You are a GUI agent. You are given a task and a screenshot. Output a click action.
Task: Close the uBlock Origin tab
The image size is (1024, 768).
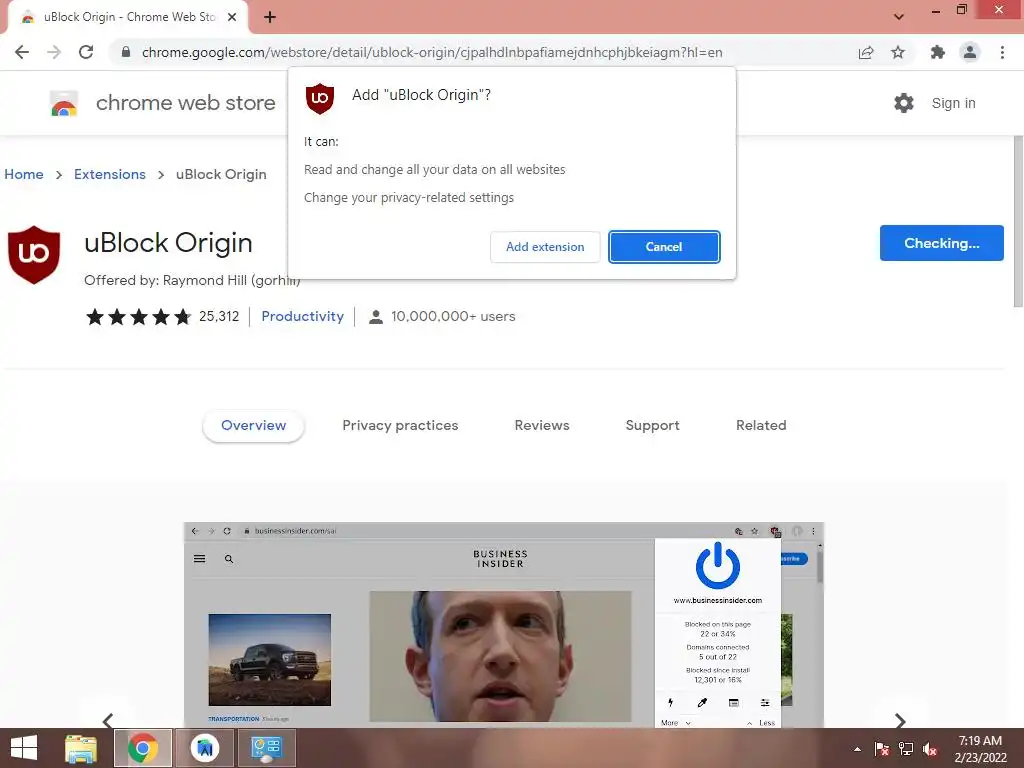pyautogui.click(x=232, y=17)
